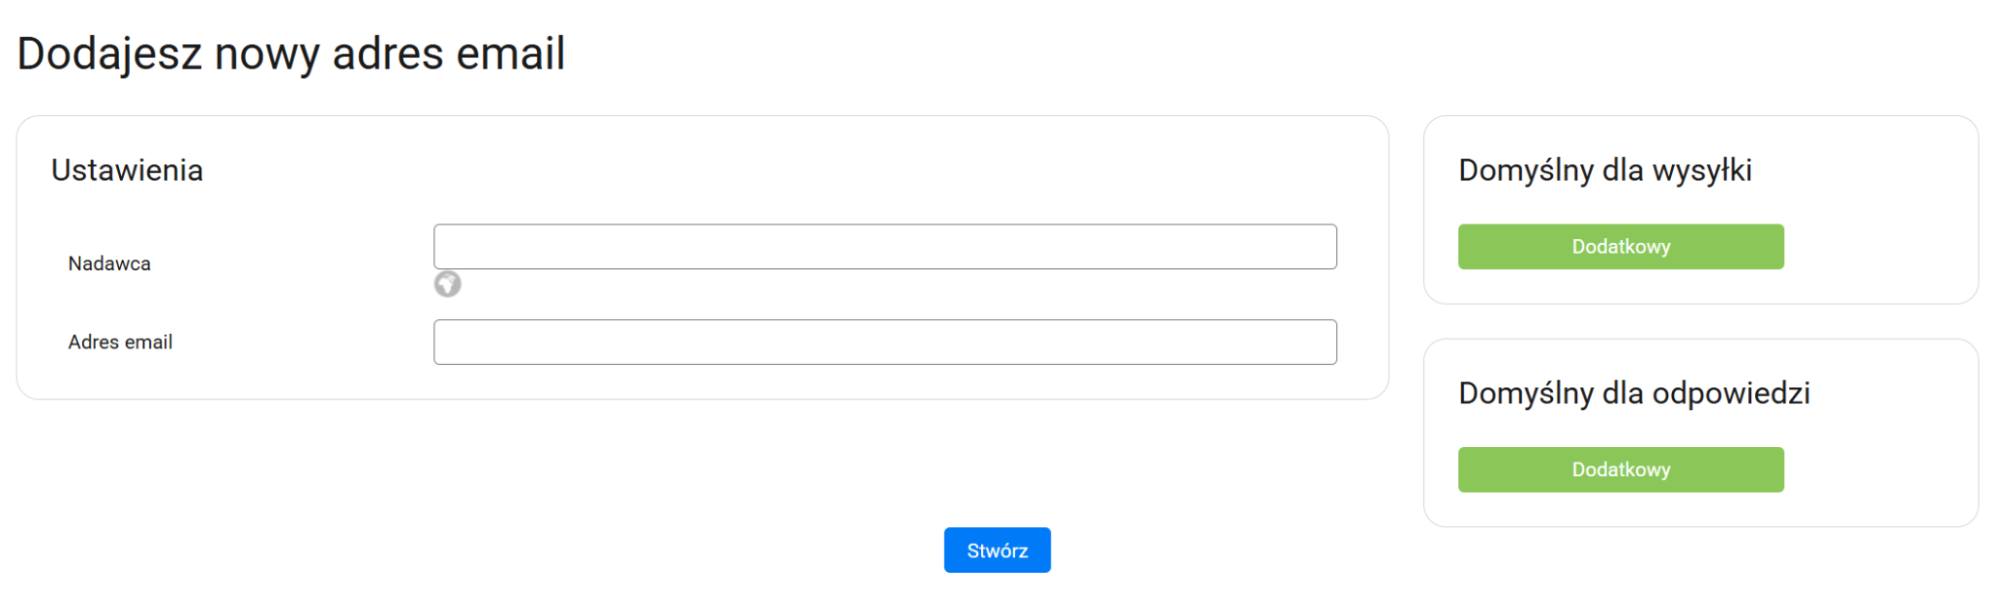
Task: Click the Adres email field label
Action: [120, 342]
